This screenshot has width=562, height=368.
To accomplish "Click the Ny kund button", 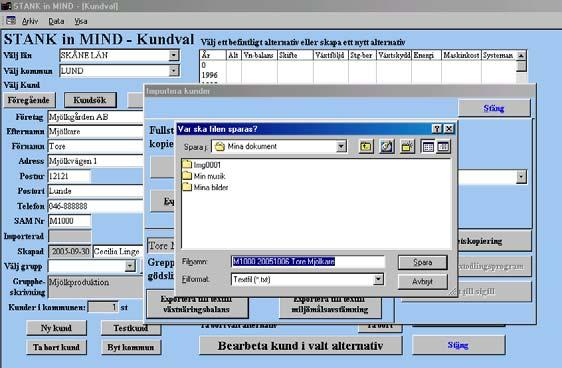I will [56, 328].
